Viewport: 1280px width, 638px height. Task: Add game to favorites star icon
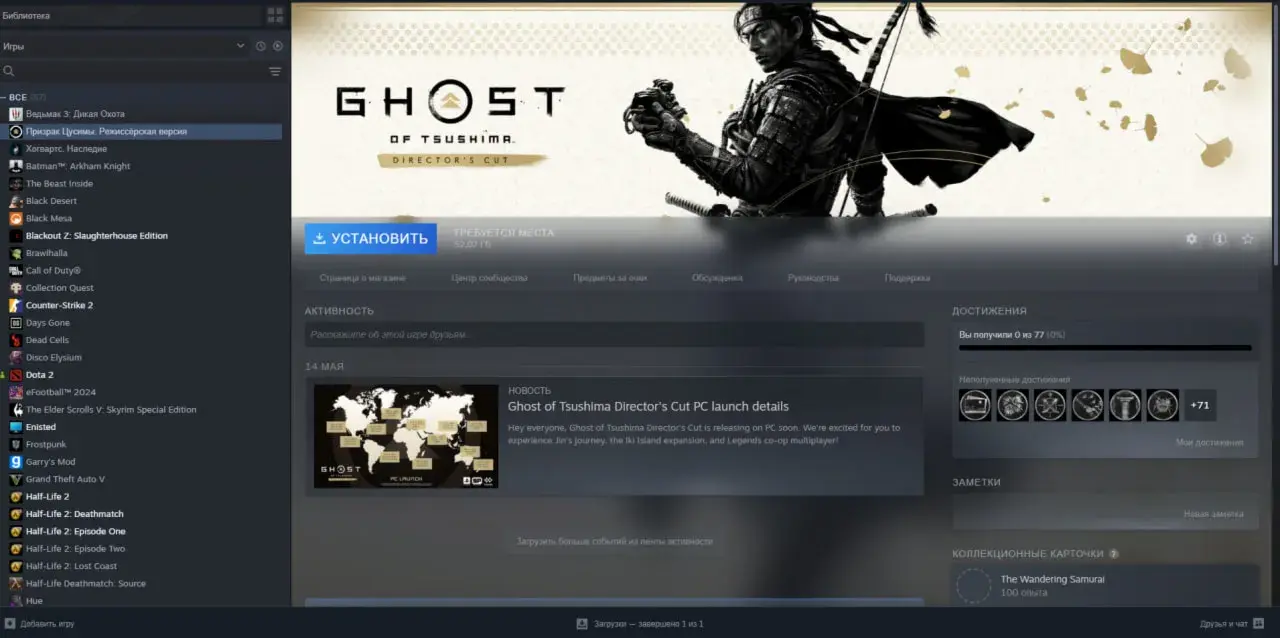pyautogui.click(x=1247, y=239)
